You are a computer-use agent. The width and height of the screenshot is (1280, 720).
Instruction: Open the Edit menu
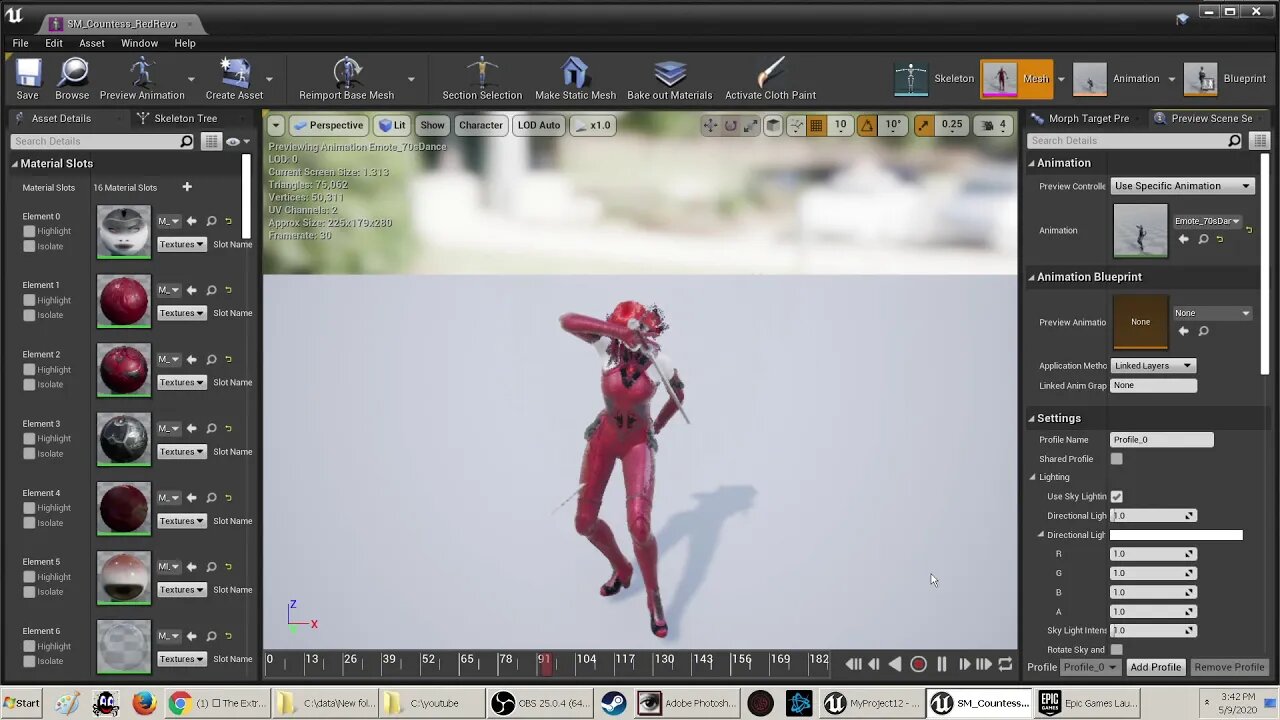click(54, 43)
